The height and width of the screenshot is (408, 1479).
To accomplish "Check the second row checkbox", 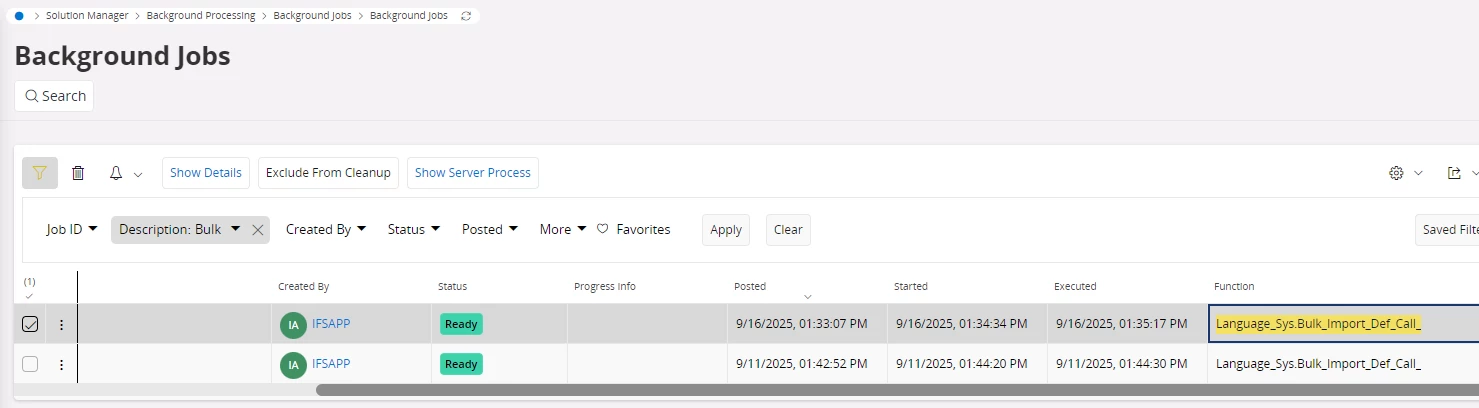I will 30,364.
